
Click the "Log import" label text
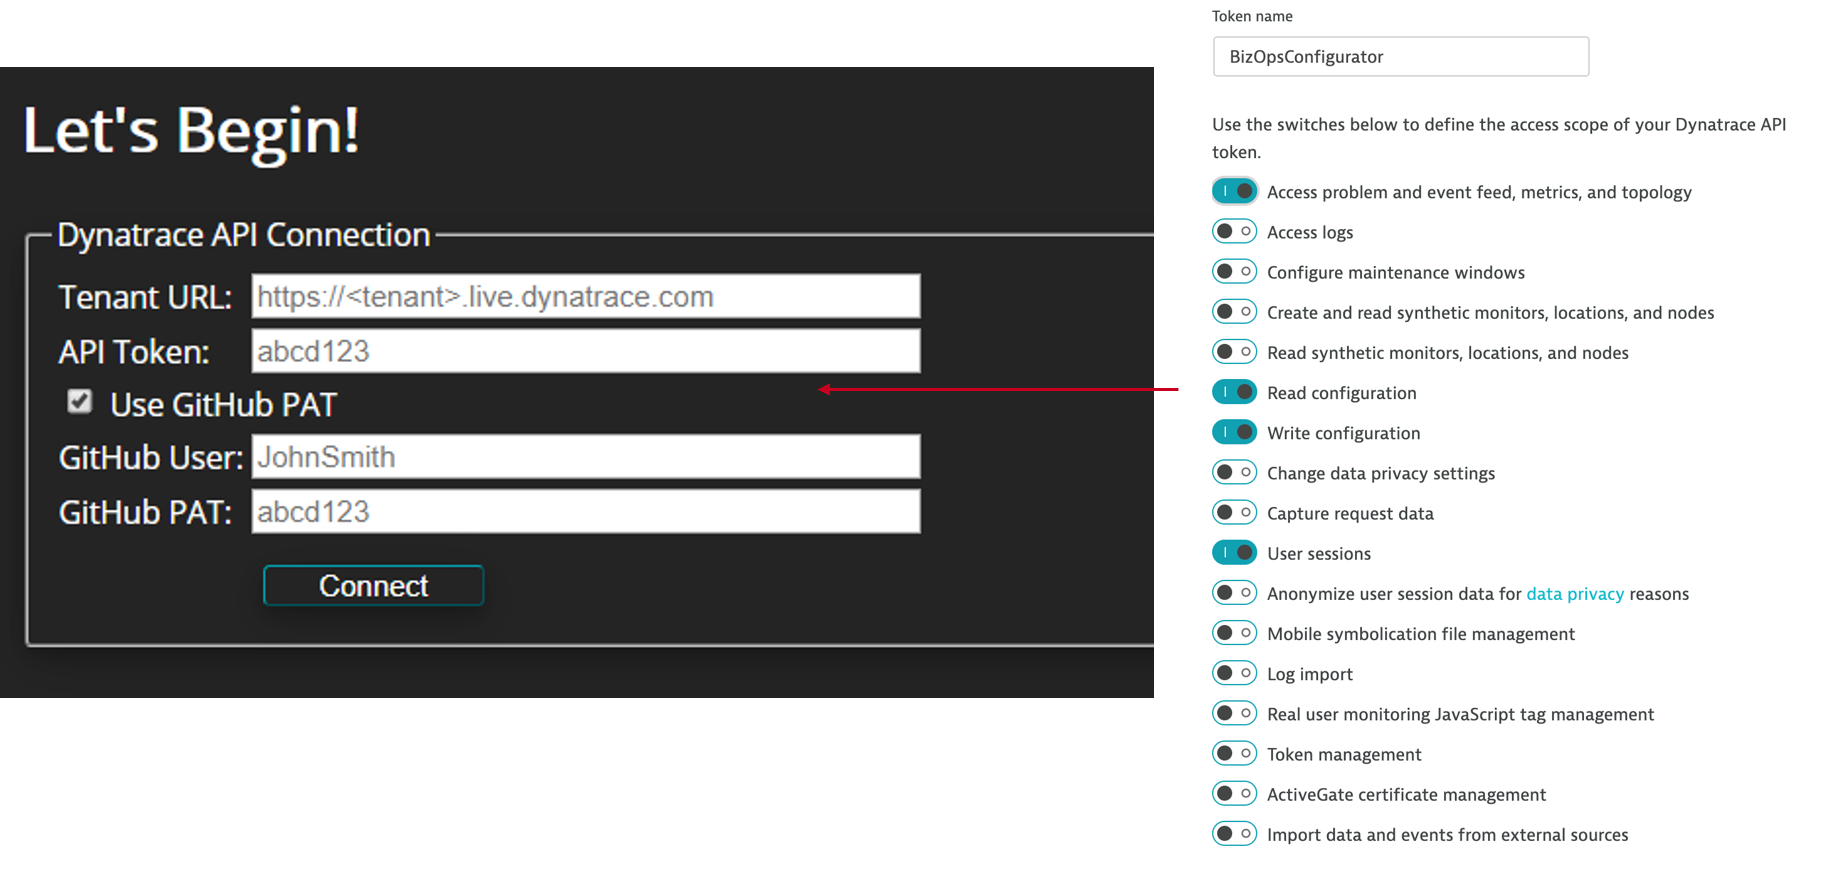pos(1310,675)
